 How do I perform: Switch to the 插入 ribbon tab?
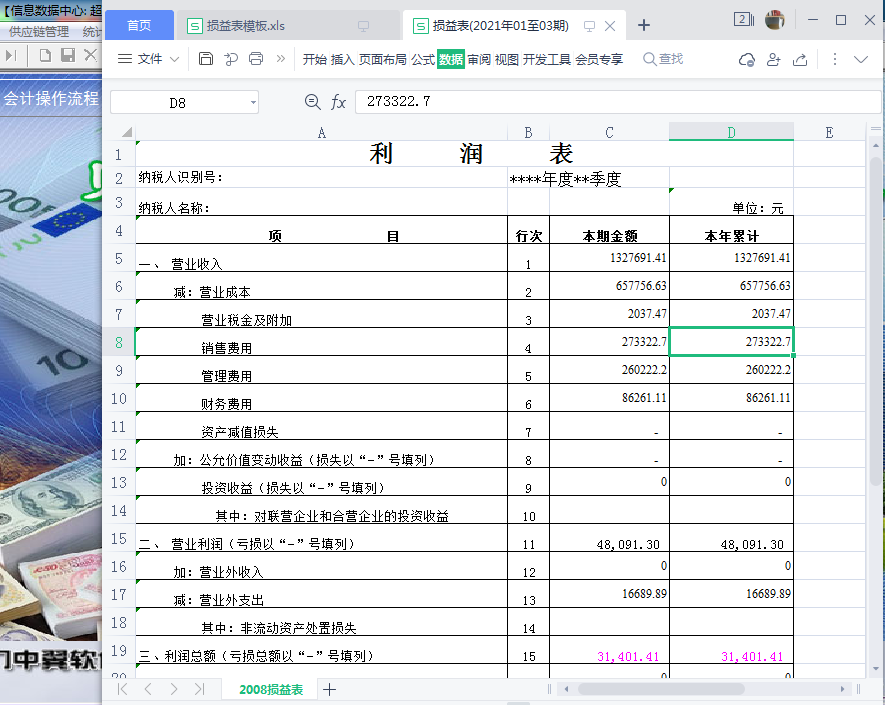[x=342, y=59]
